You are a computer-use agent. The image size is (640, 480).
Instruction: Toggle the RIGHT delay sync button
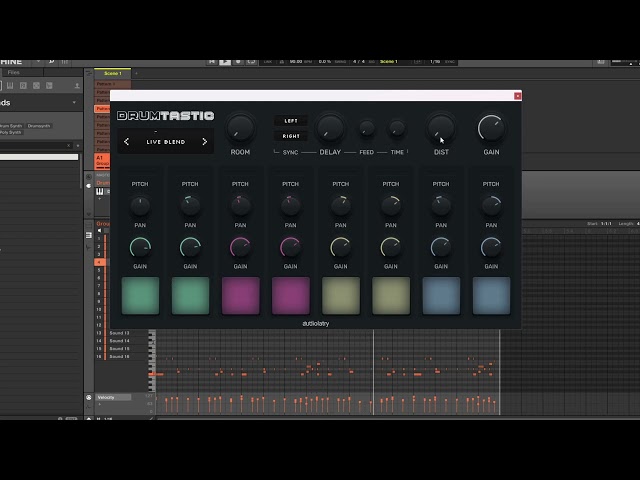(291, 136)
